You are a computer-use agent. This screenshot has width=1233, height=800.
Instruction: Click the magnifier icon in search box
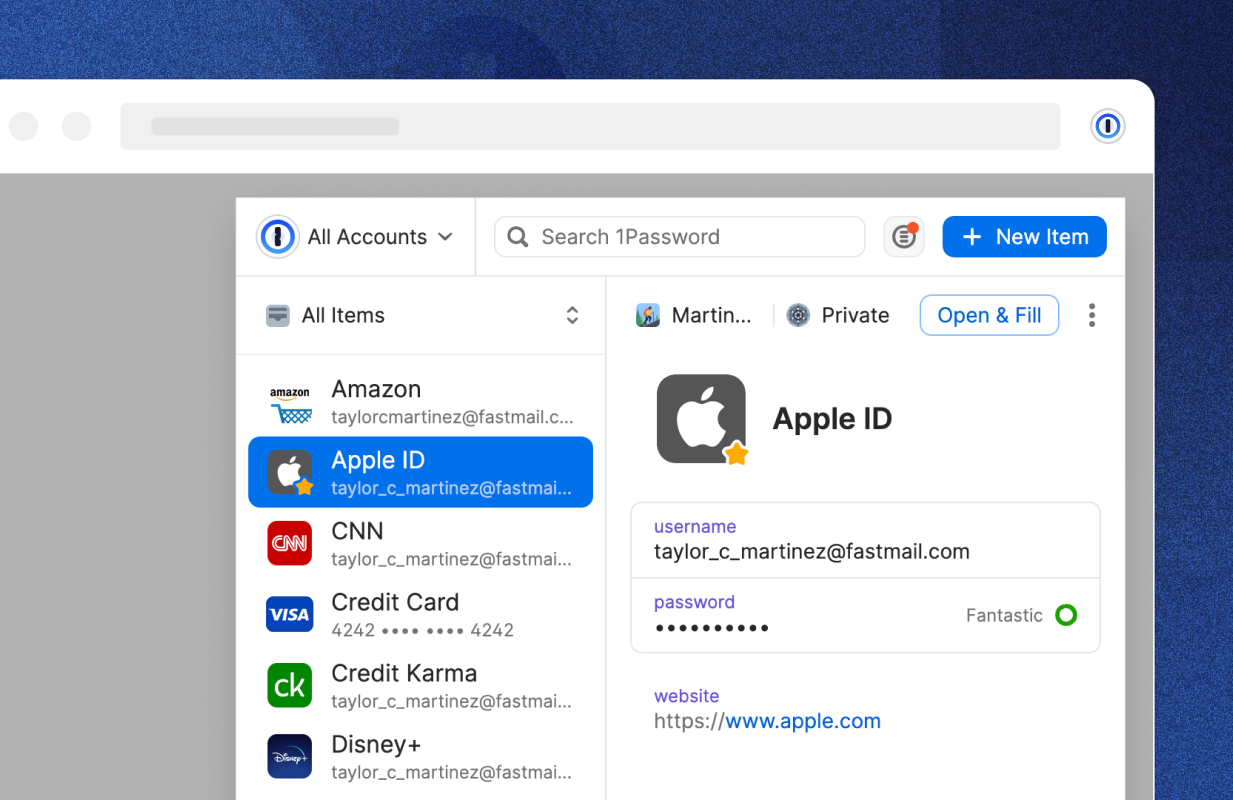click(x=518, y=237)
